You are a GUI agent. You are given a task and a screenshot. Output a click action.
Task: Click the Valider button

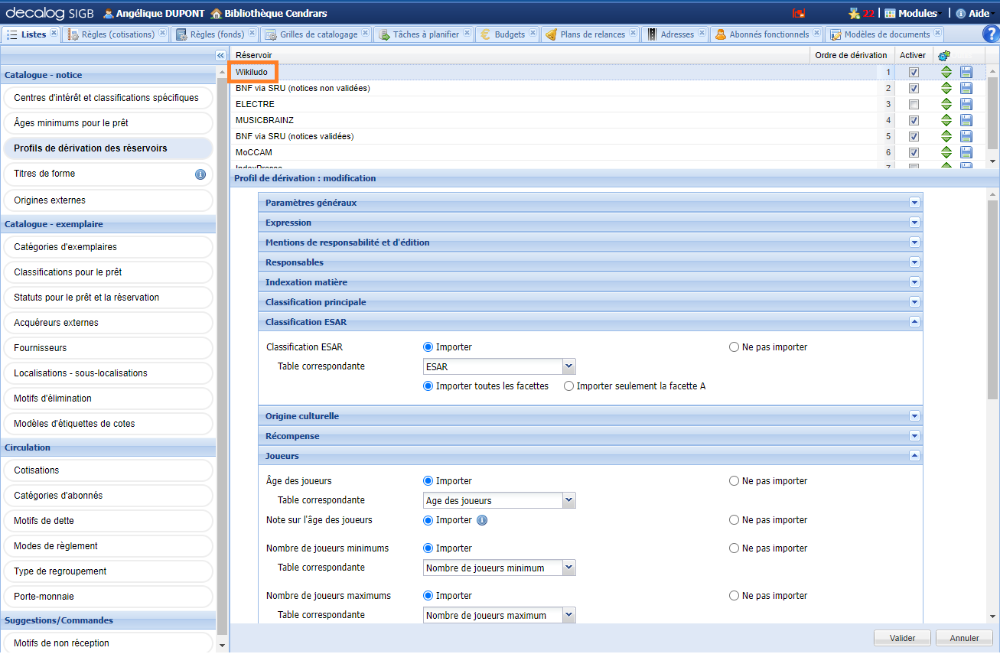902,638
